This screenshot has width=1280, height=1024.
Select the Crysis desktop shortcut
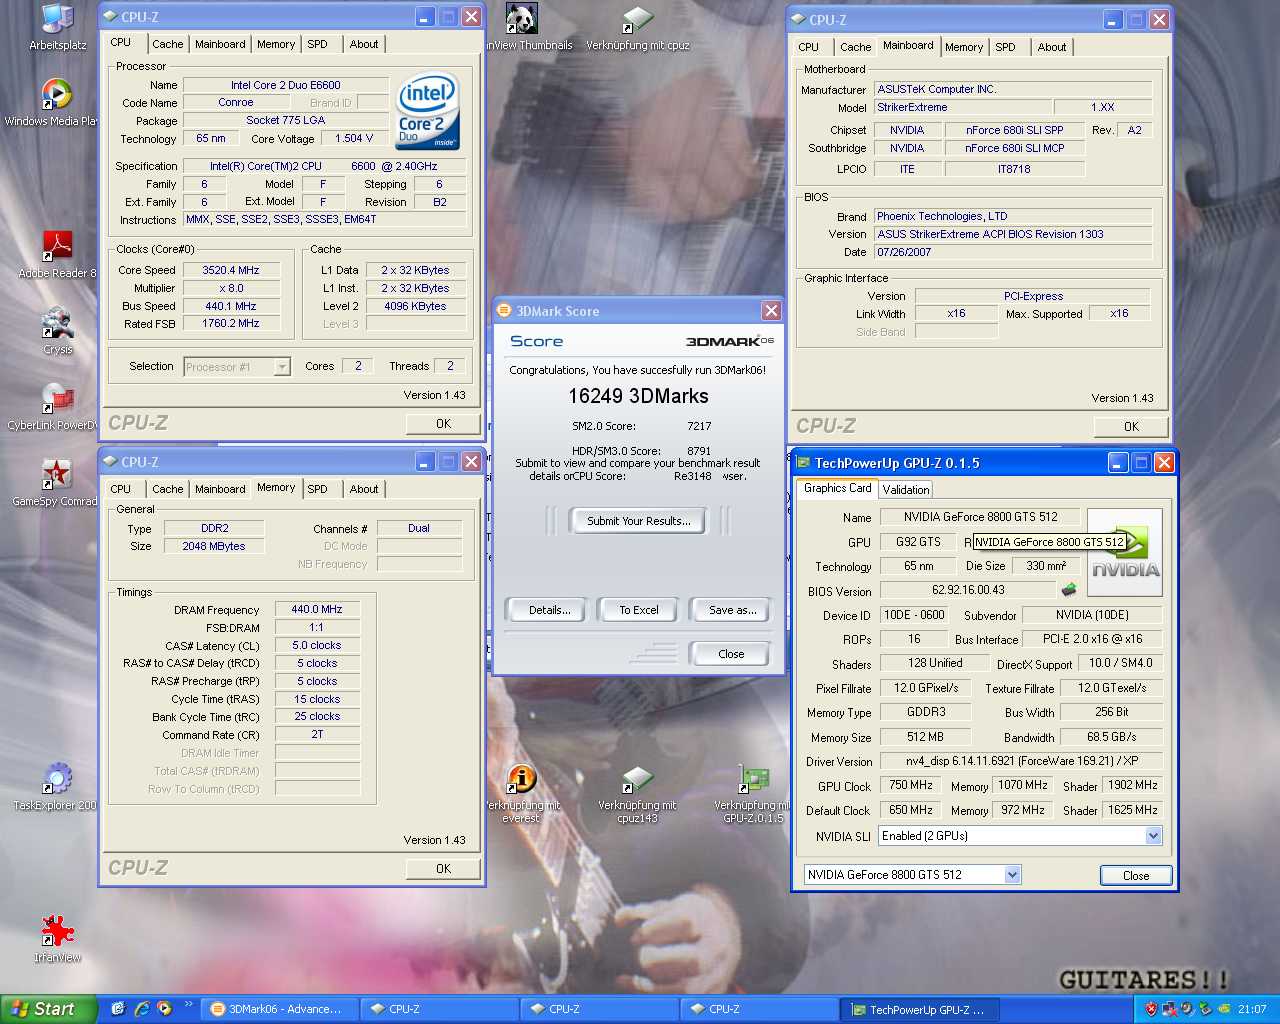point(57,330)
